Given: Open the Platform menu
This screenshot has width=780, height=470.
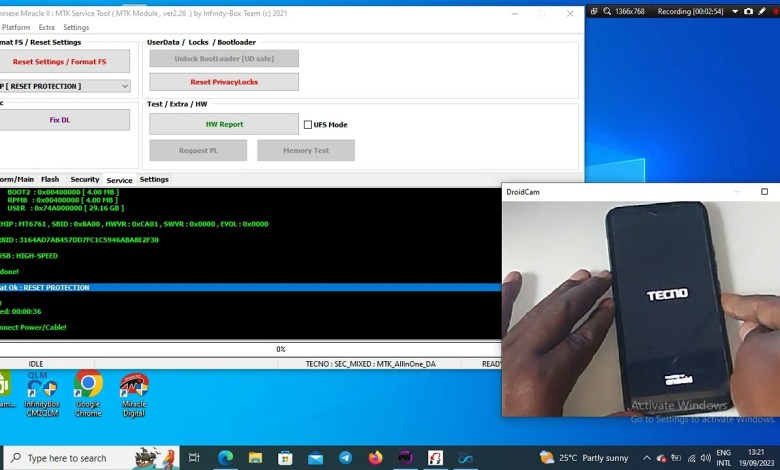Looking at the screenshot, I should point(16,27).
